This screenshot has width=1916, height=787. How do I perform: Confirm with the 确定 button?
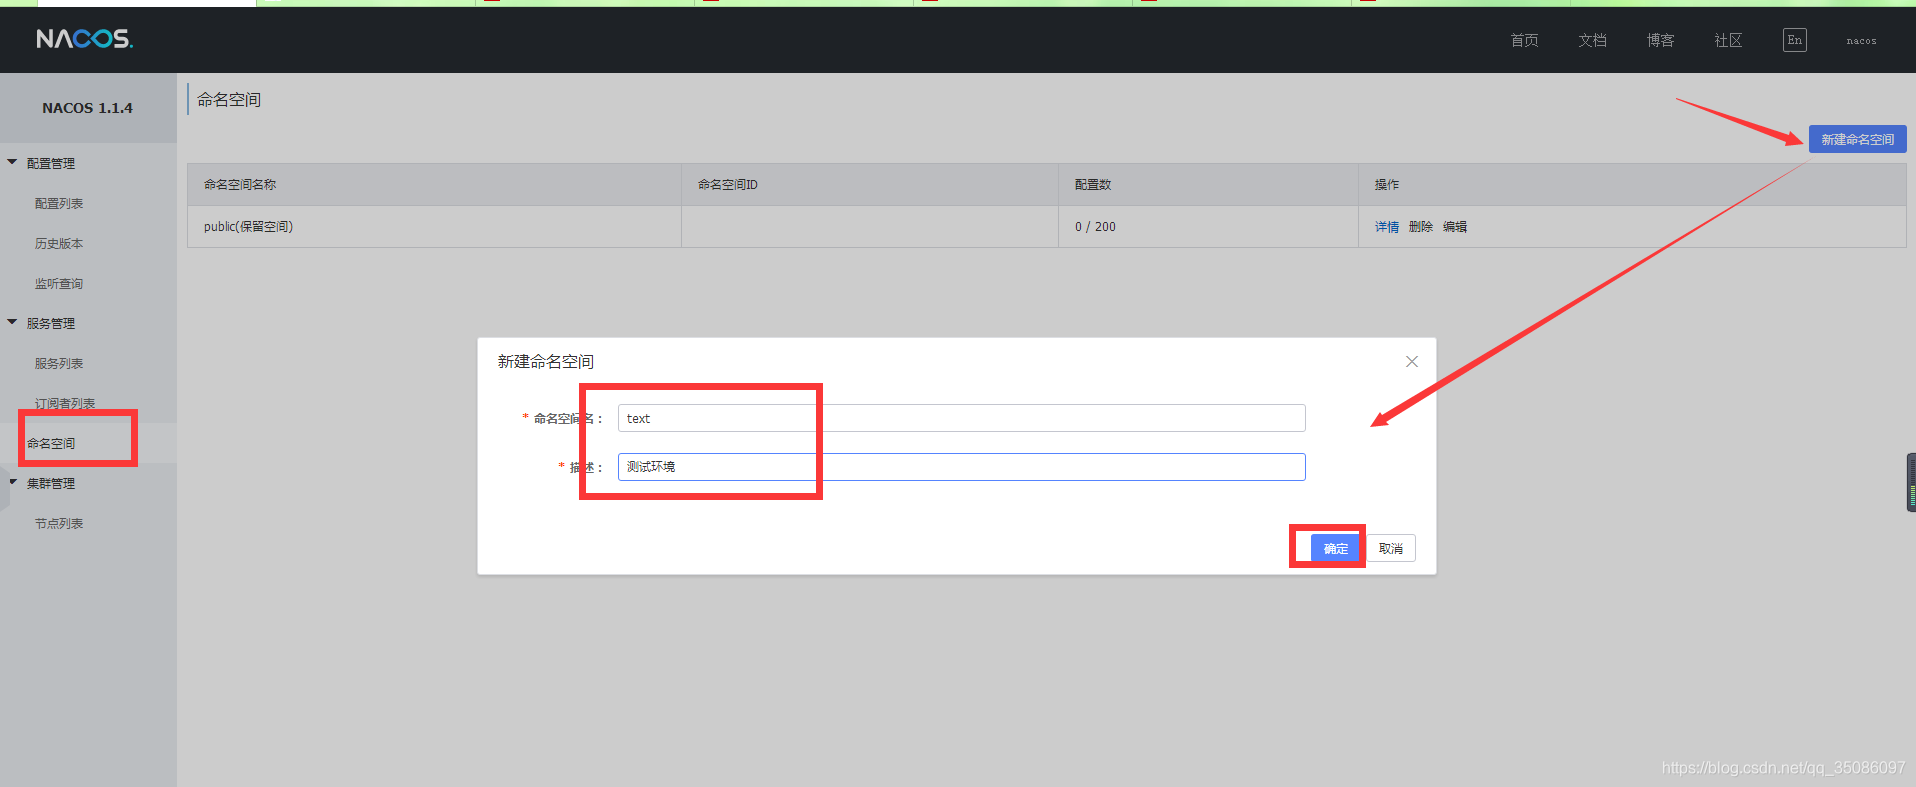point(1335,548)
